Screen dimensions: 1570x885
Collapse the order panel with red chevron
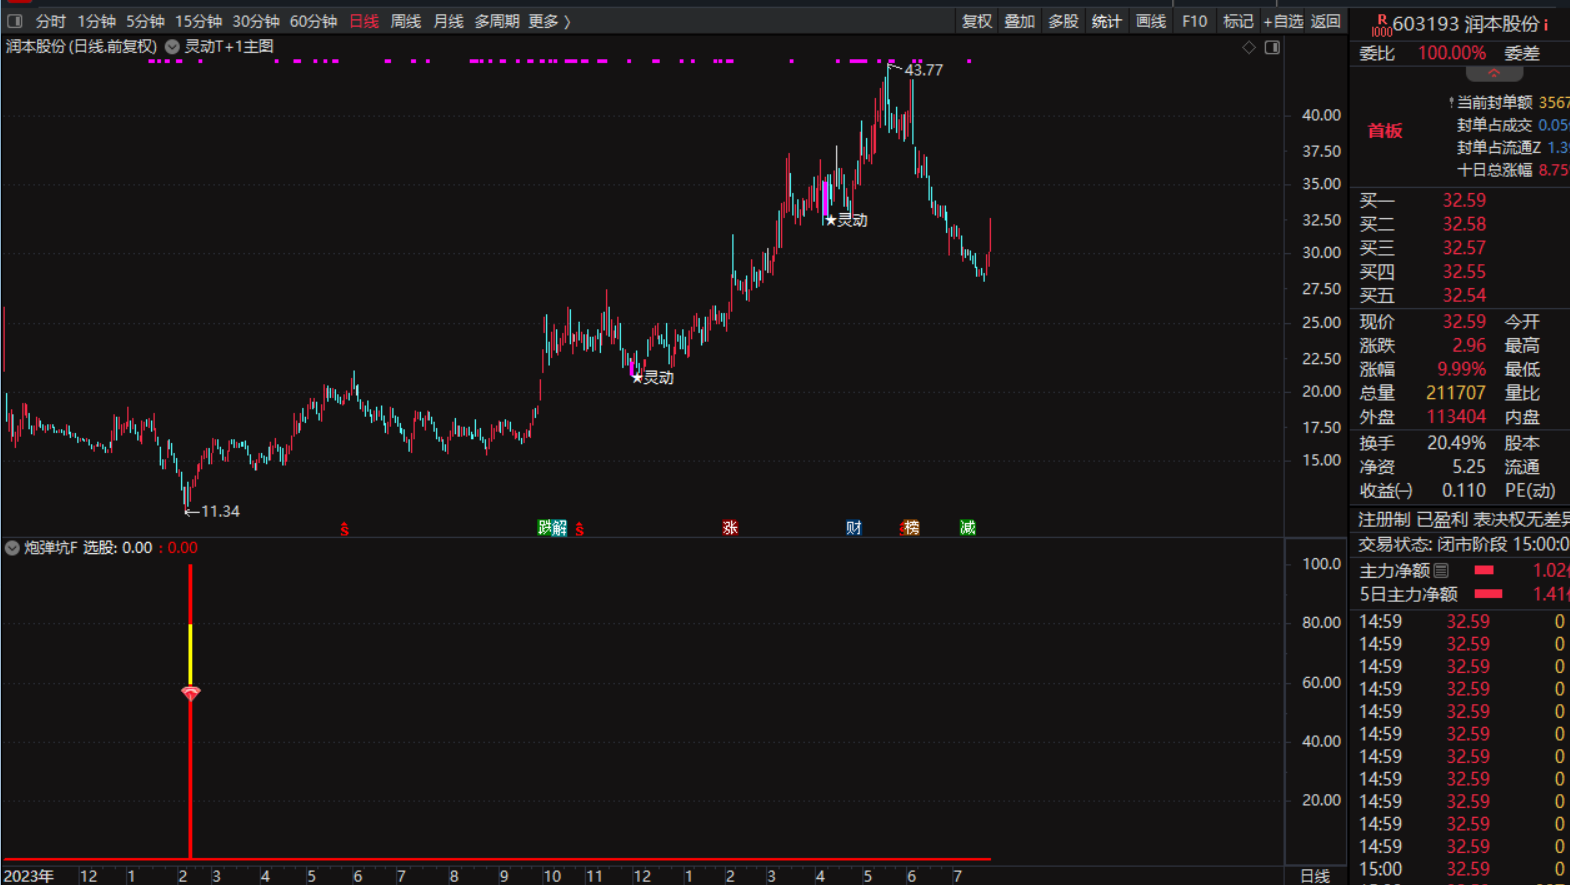[1494, 74]
